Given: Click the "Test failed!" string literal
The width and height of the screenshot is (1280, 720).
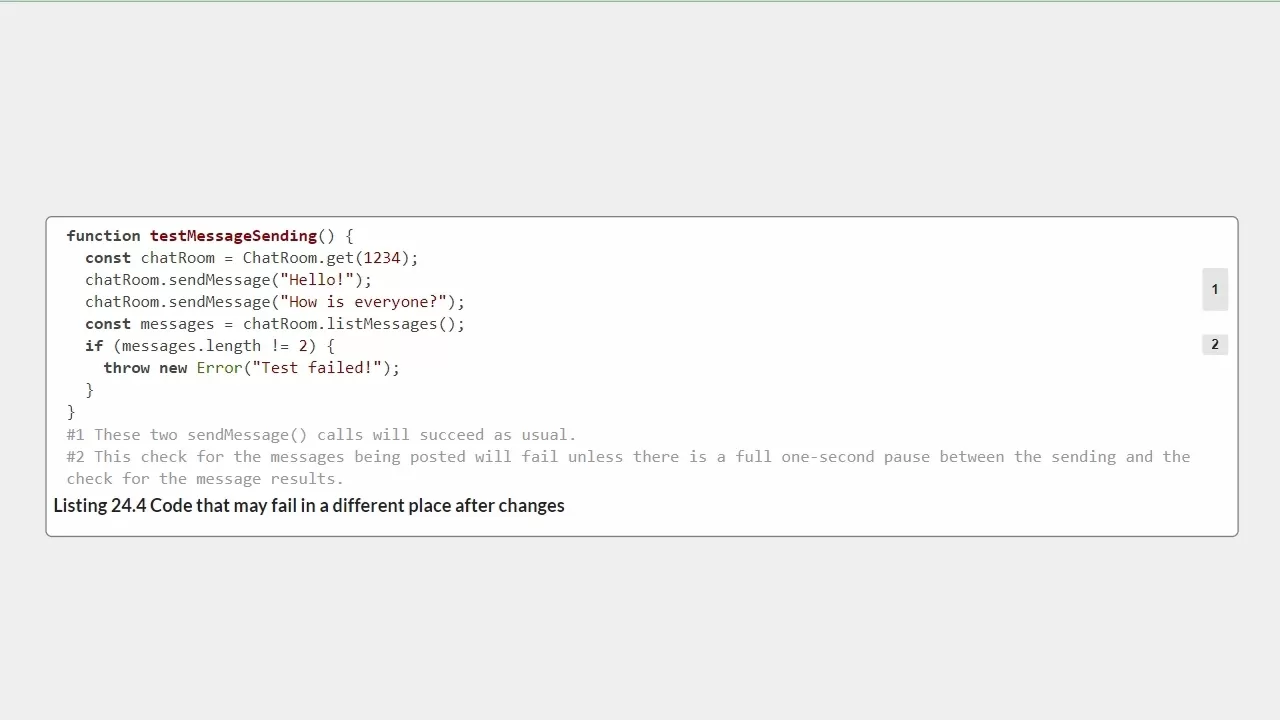Looking at the screenshot, I should [x=317, y=368].
